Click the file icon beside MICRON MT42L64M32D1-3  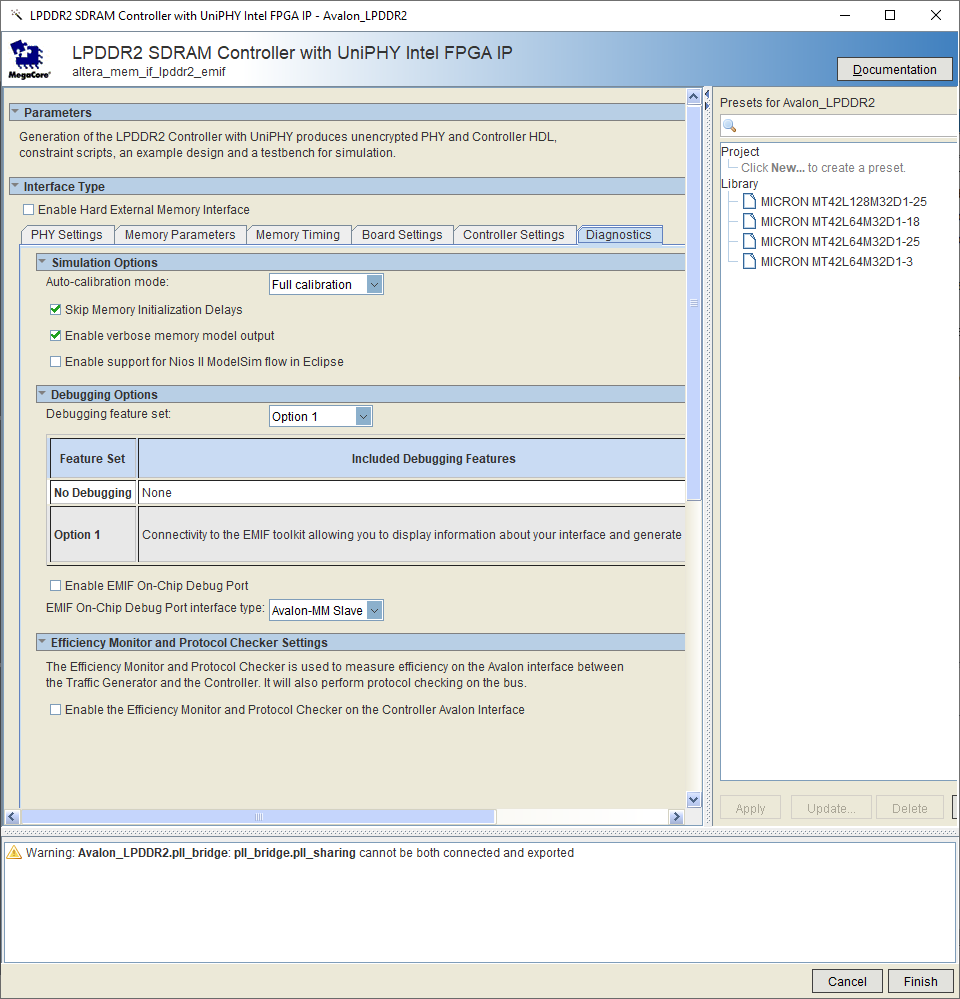click(750, 261)
